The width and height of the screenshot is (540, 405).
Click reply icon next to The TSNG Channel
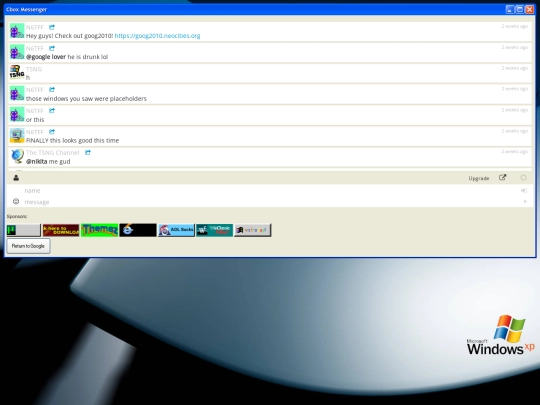point(88,152)
